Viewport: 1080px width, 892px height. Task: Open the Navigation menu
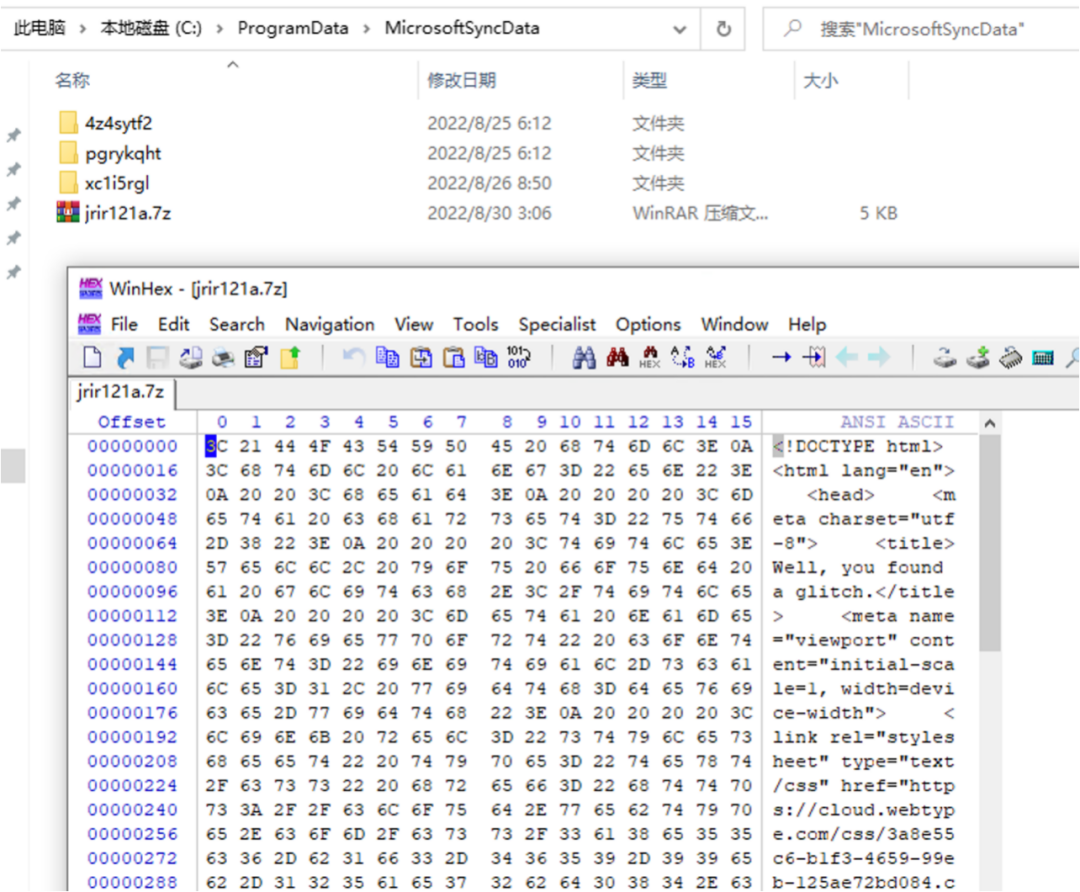(330, 324)
